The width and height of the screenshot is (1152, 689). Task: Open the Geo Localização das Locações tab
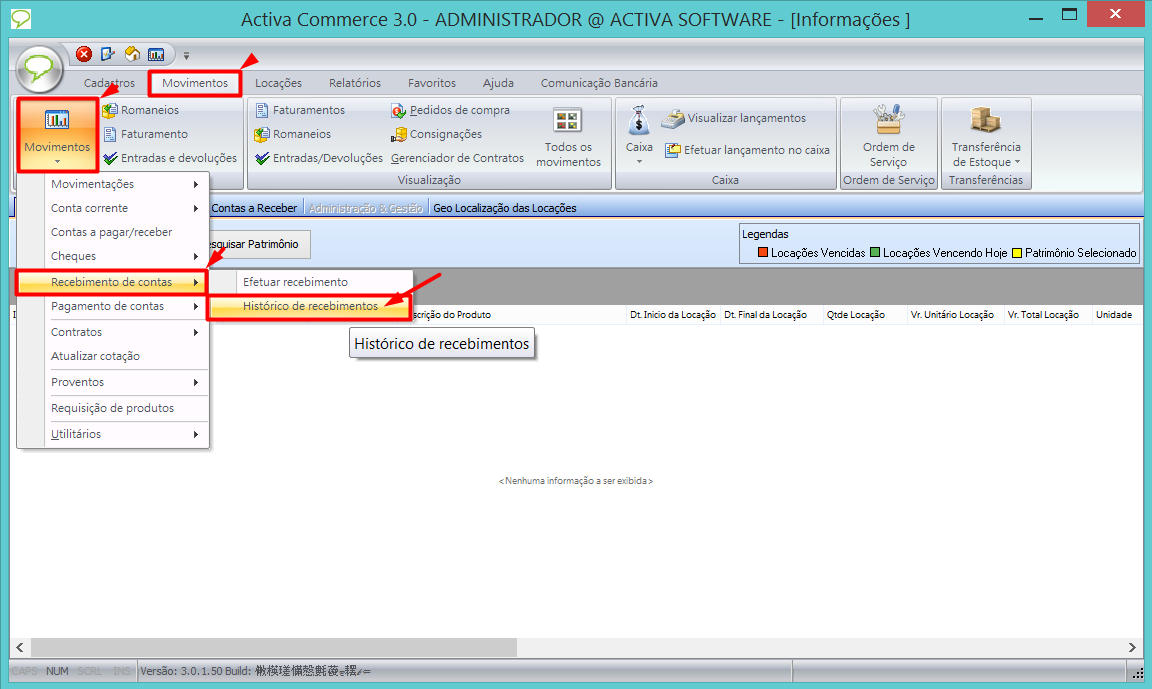505,208
